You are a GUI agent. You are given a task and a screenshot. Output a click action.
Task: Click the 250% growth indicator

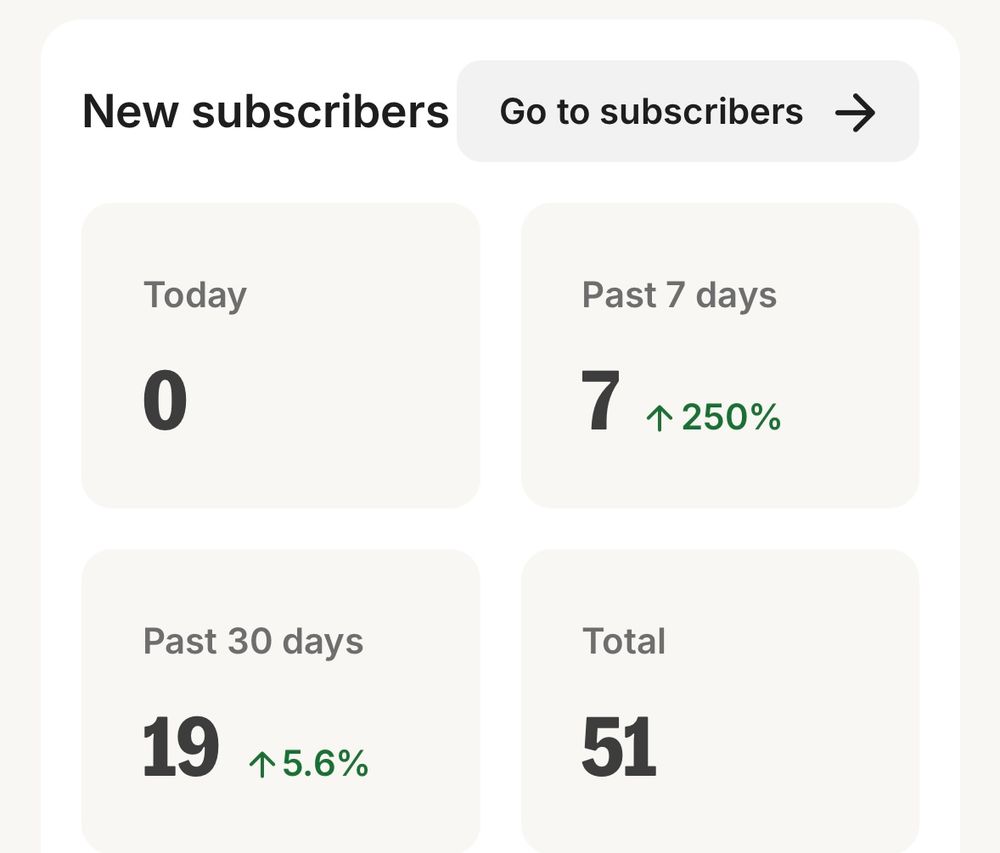(714, 417)
